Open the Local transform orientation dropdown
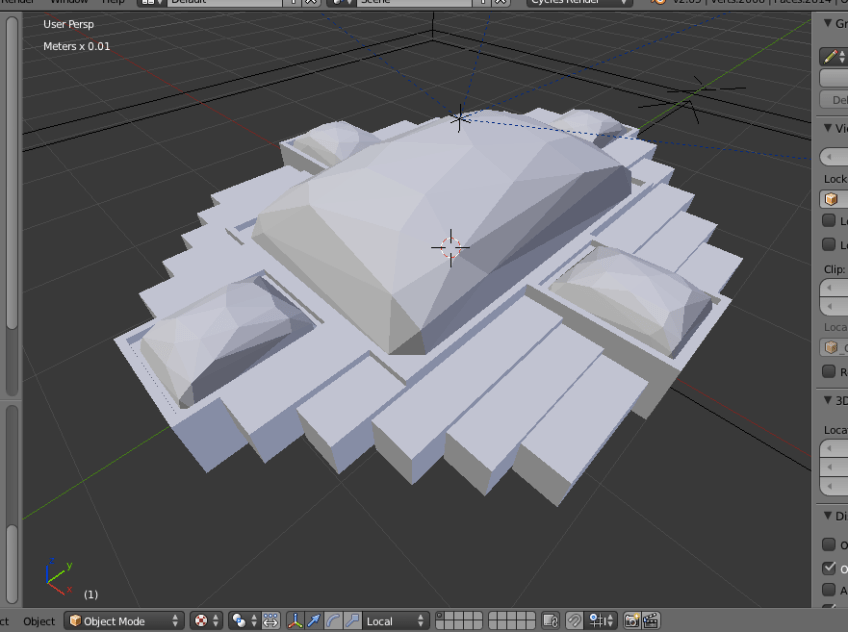The height and width of the screenshot is (632, 848). click(x=396, y=621)
